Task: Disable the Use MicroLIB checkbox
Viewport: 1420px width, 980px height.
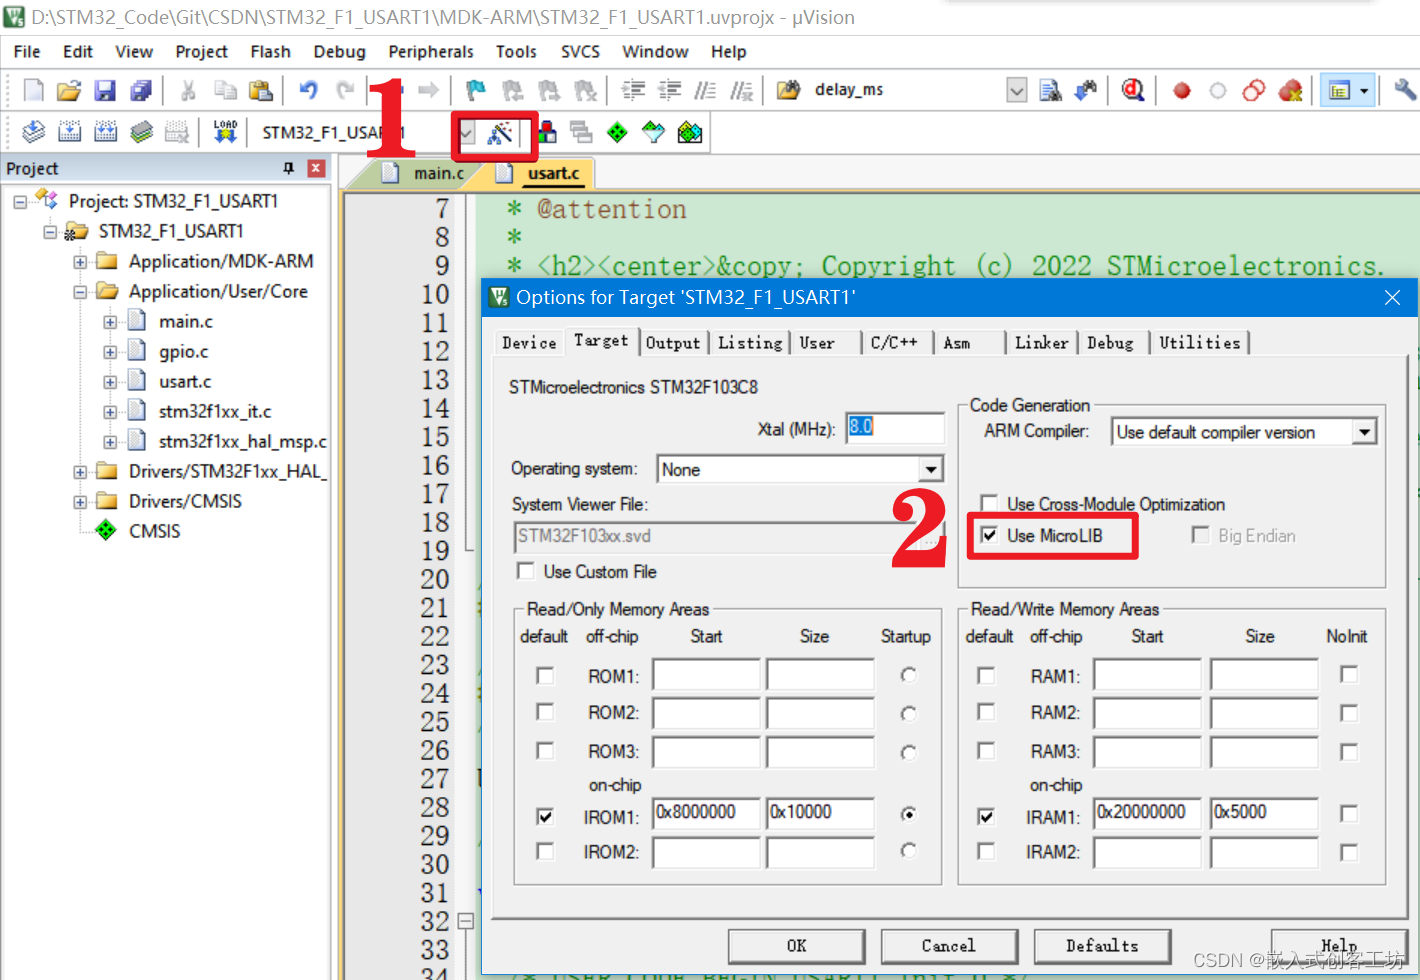Action: point(989,535)
